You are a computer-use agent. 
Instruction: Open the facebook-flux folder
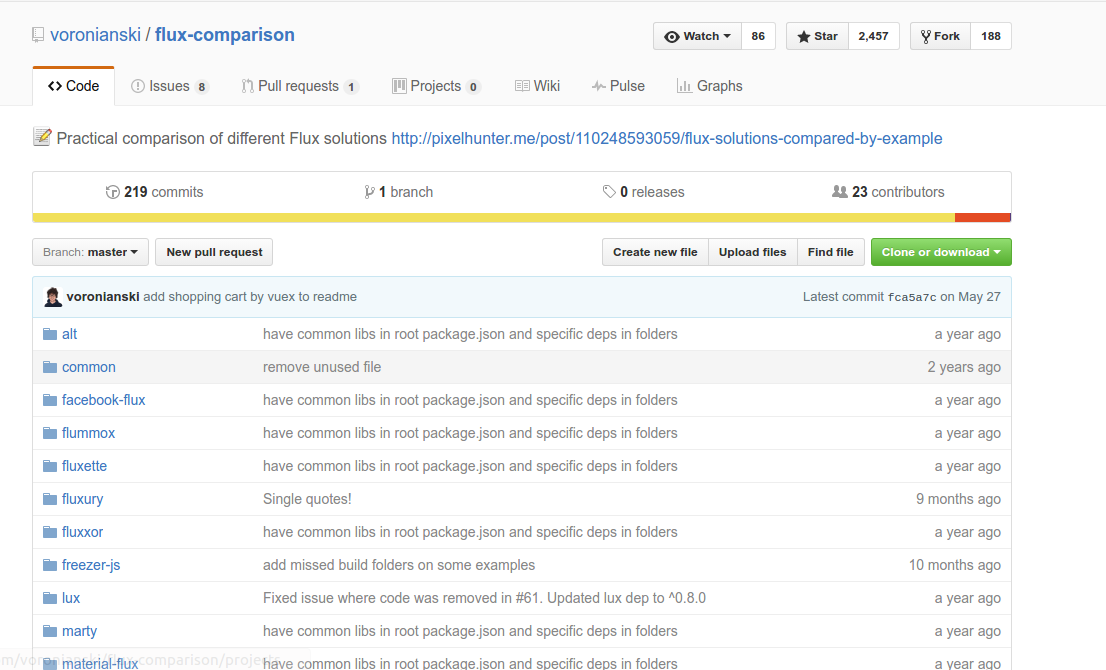tap(104, 401)
